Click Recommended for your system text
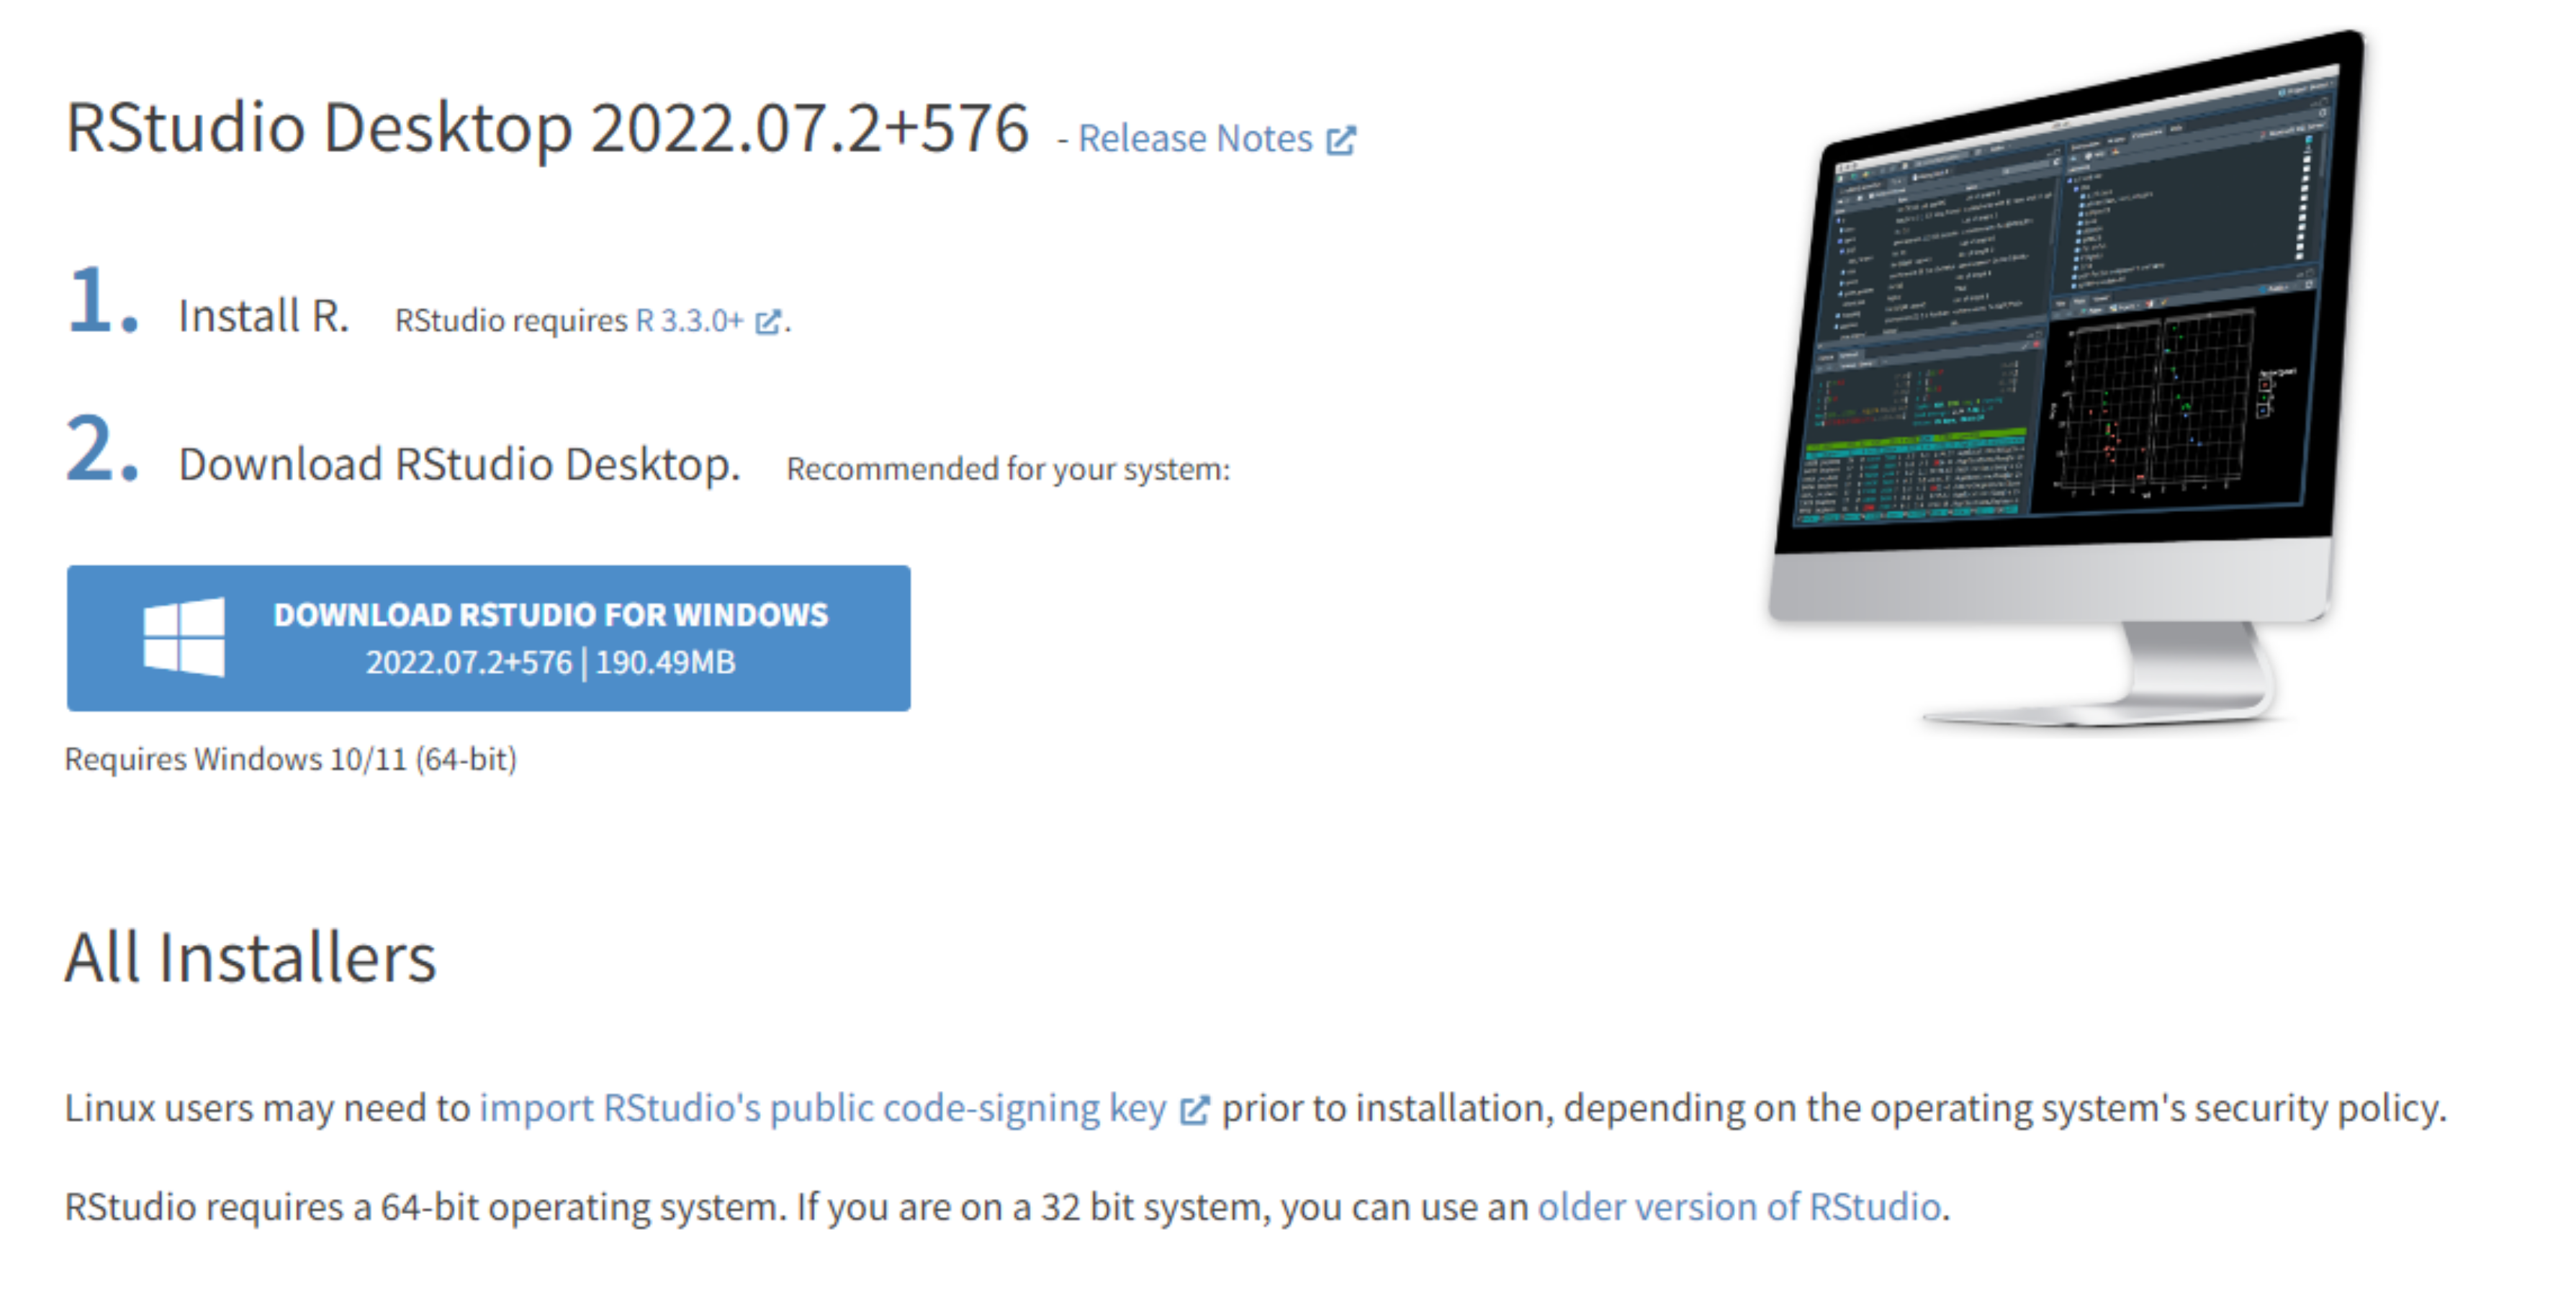The image size is (2576, 1312). pyautogui.click(x=1007, y=469)
